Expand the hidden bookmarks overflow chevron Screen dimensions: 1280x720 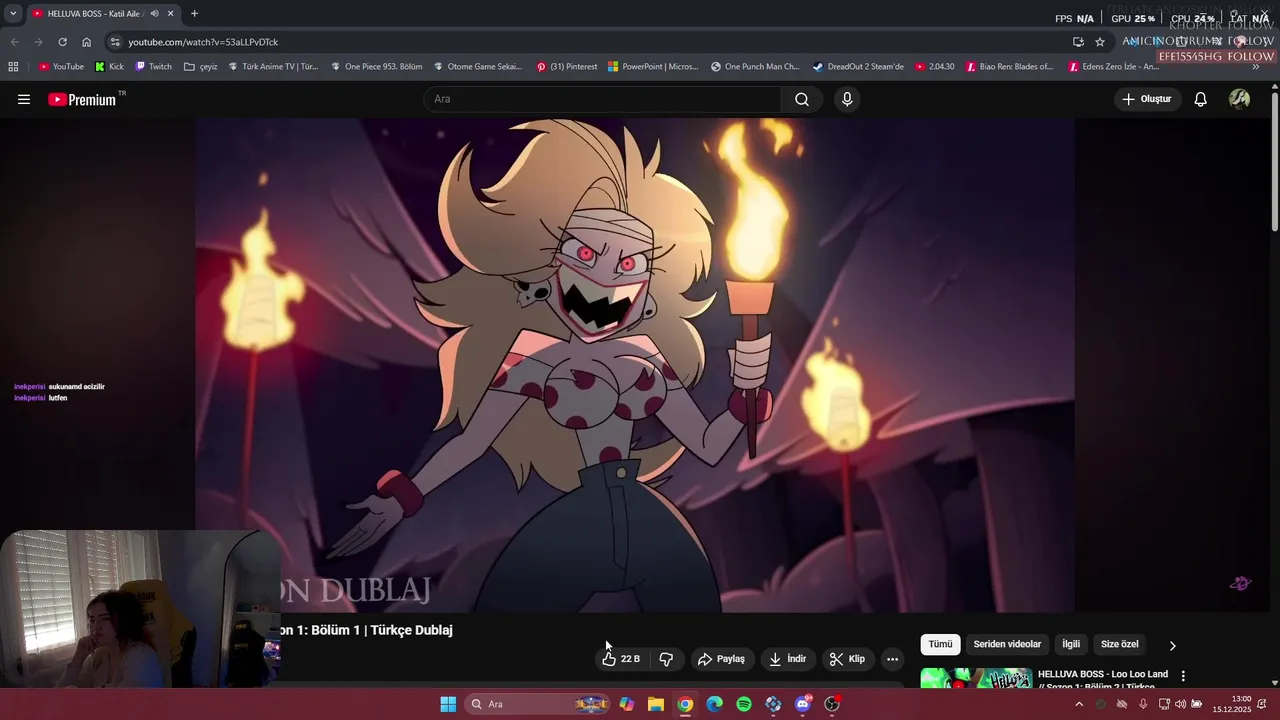pos(1256,67)
